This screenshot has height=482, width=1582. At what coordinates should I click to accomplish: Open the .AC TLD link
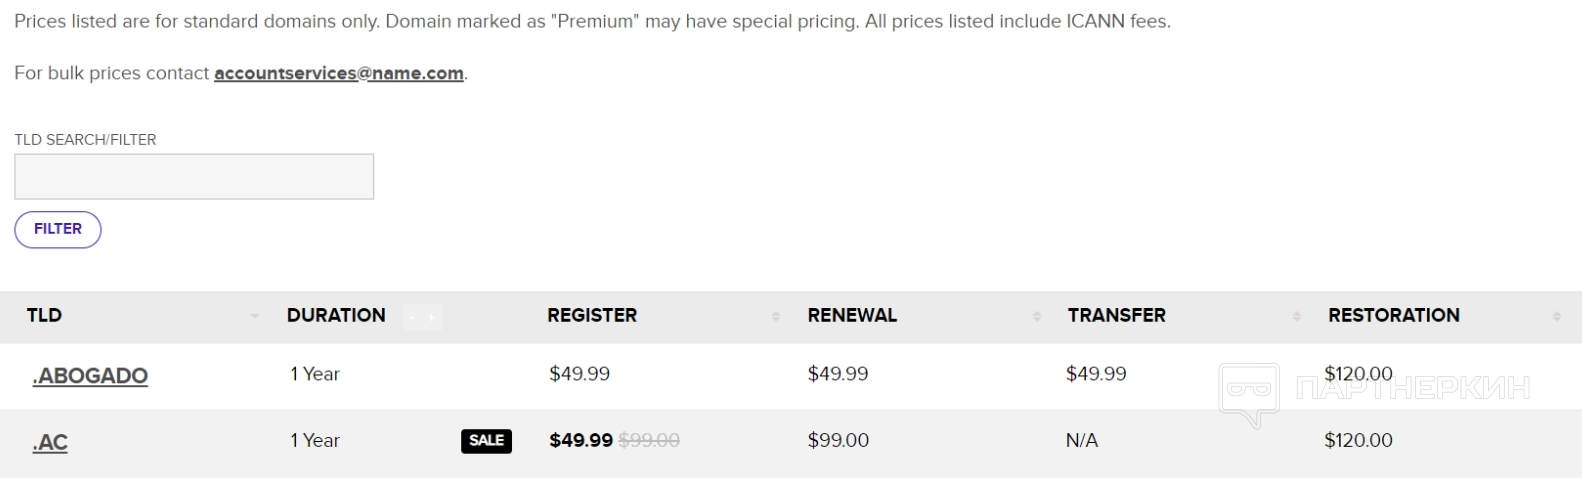click(50, 442)
